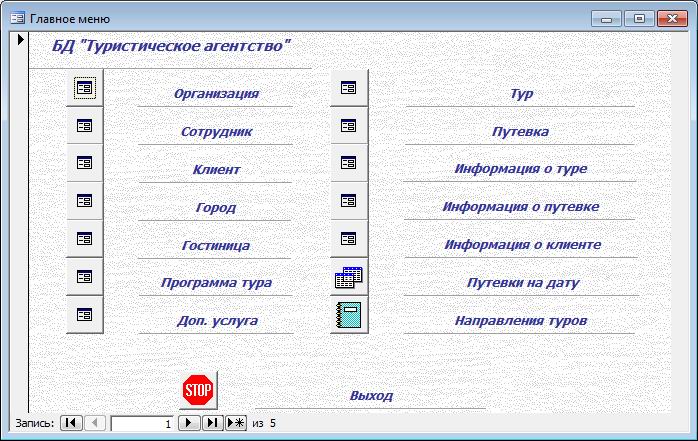Click the record number input field
Image resolution: width=698 pixels, height=441 pixels.
142,424
